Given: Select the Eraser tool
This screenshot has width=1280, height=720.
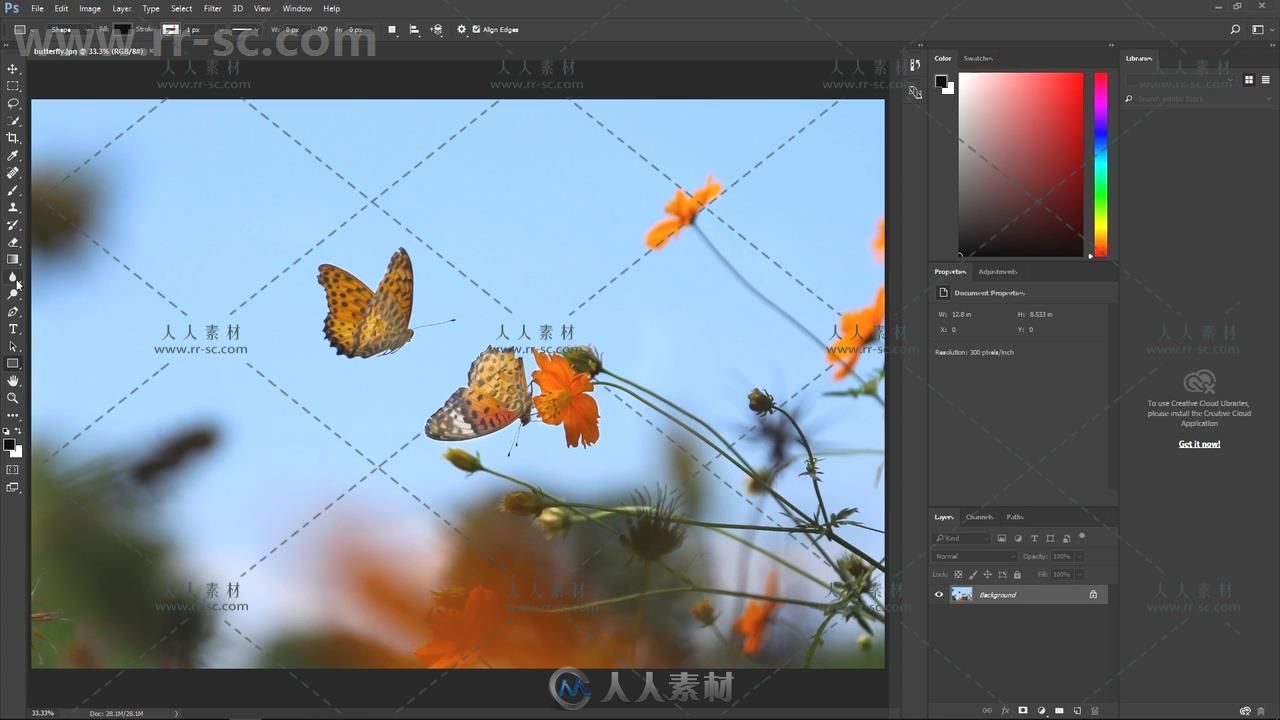Looking at the screenshot, I should pos(13,242).
